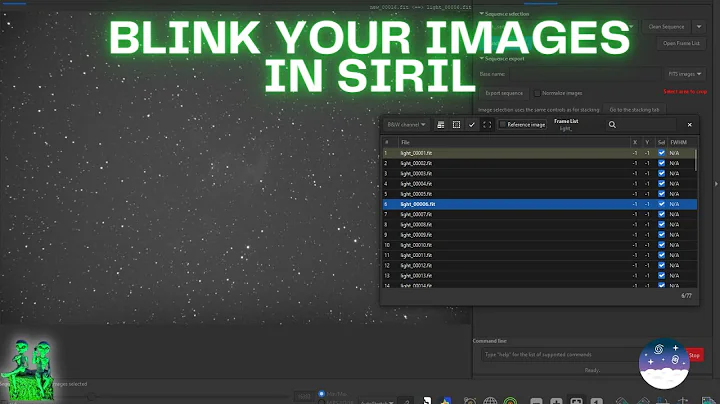Uncheck Sel checkbox for light_00012.fit

click(661, 265)
